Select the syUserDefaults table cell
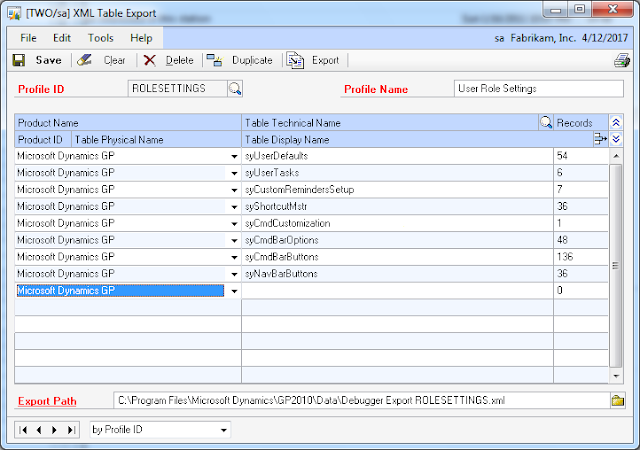This screenshot has width=640, height=450. pos(397,156)
